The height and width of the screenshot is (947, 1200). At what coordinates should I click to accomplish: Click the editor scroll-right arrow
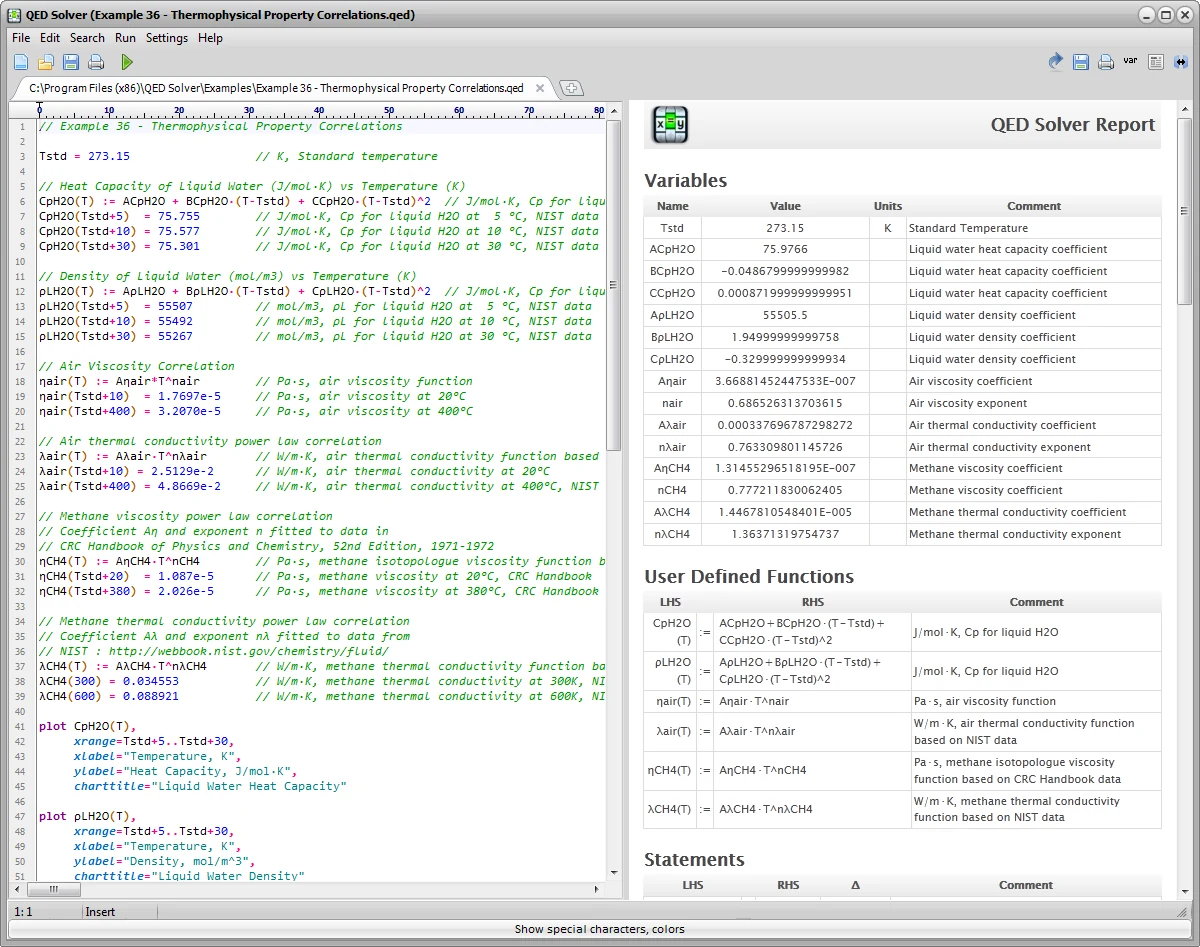pos(599,889)
